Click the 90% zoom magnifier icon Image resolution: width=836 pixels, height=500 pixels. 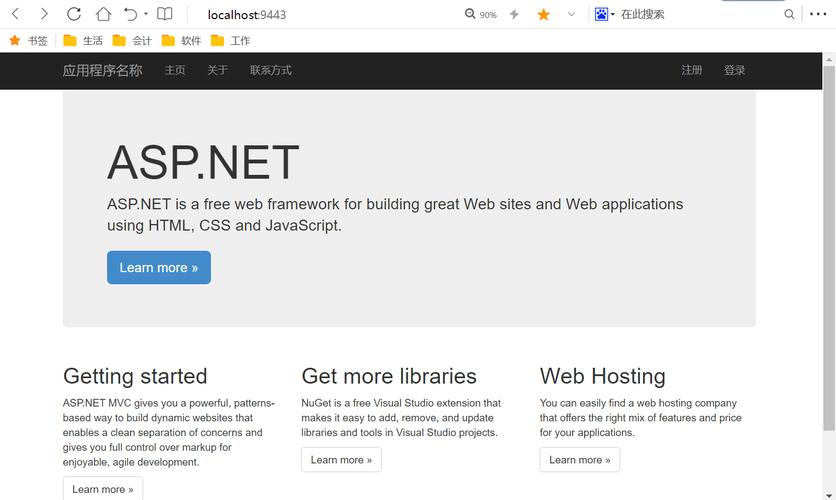point(472,14)
